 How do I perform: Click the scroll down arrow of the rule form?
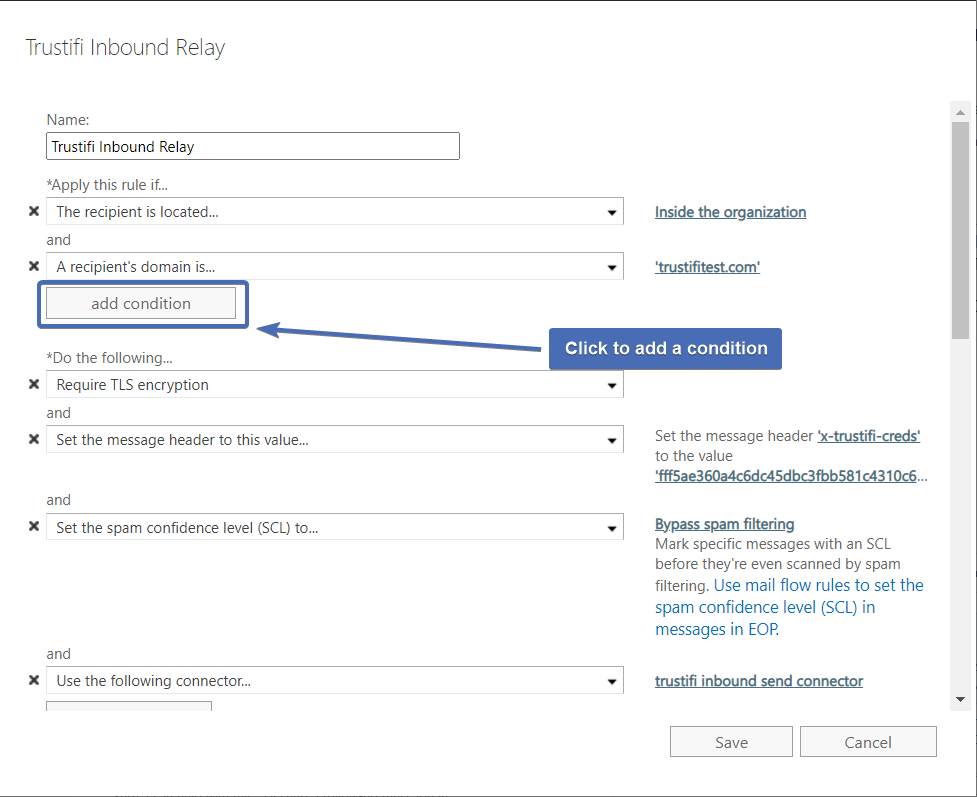point(960,699)
